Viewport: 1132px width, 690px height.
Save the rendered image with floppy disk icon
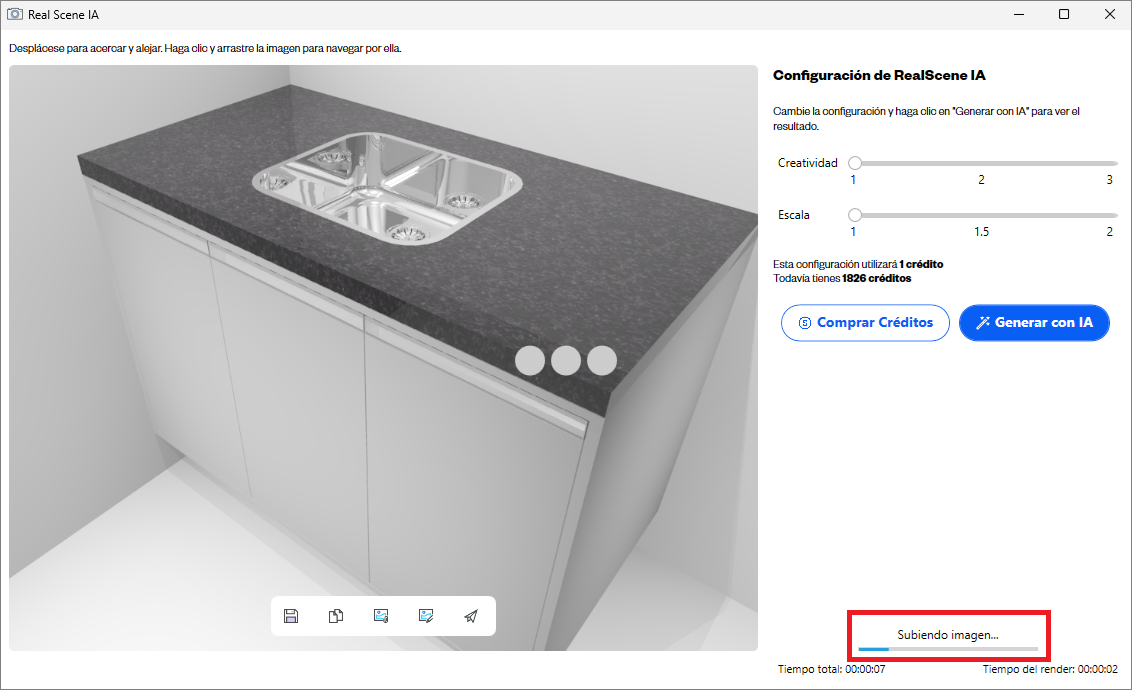point(291,616)
